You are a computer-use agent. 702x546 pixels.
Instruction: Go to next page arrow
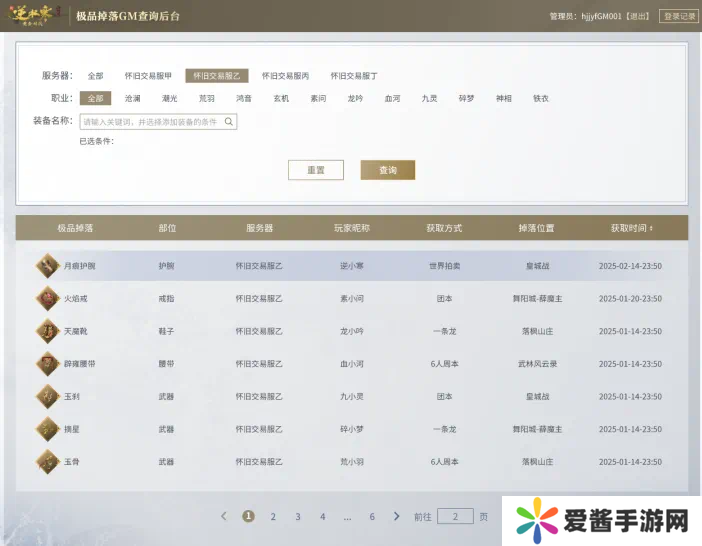tap(396, 516)
